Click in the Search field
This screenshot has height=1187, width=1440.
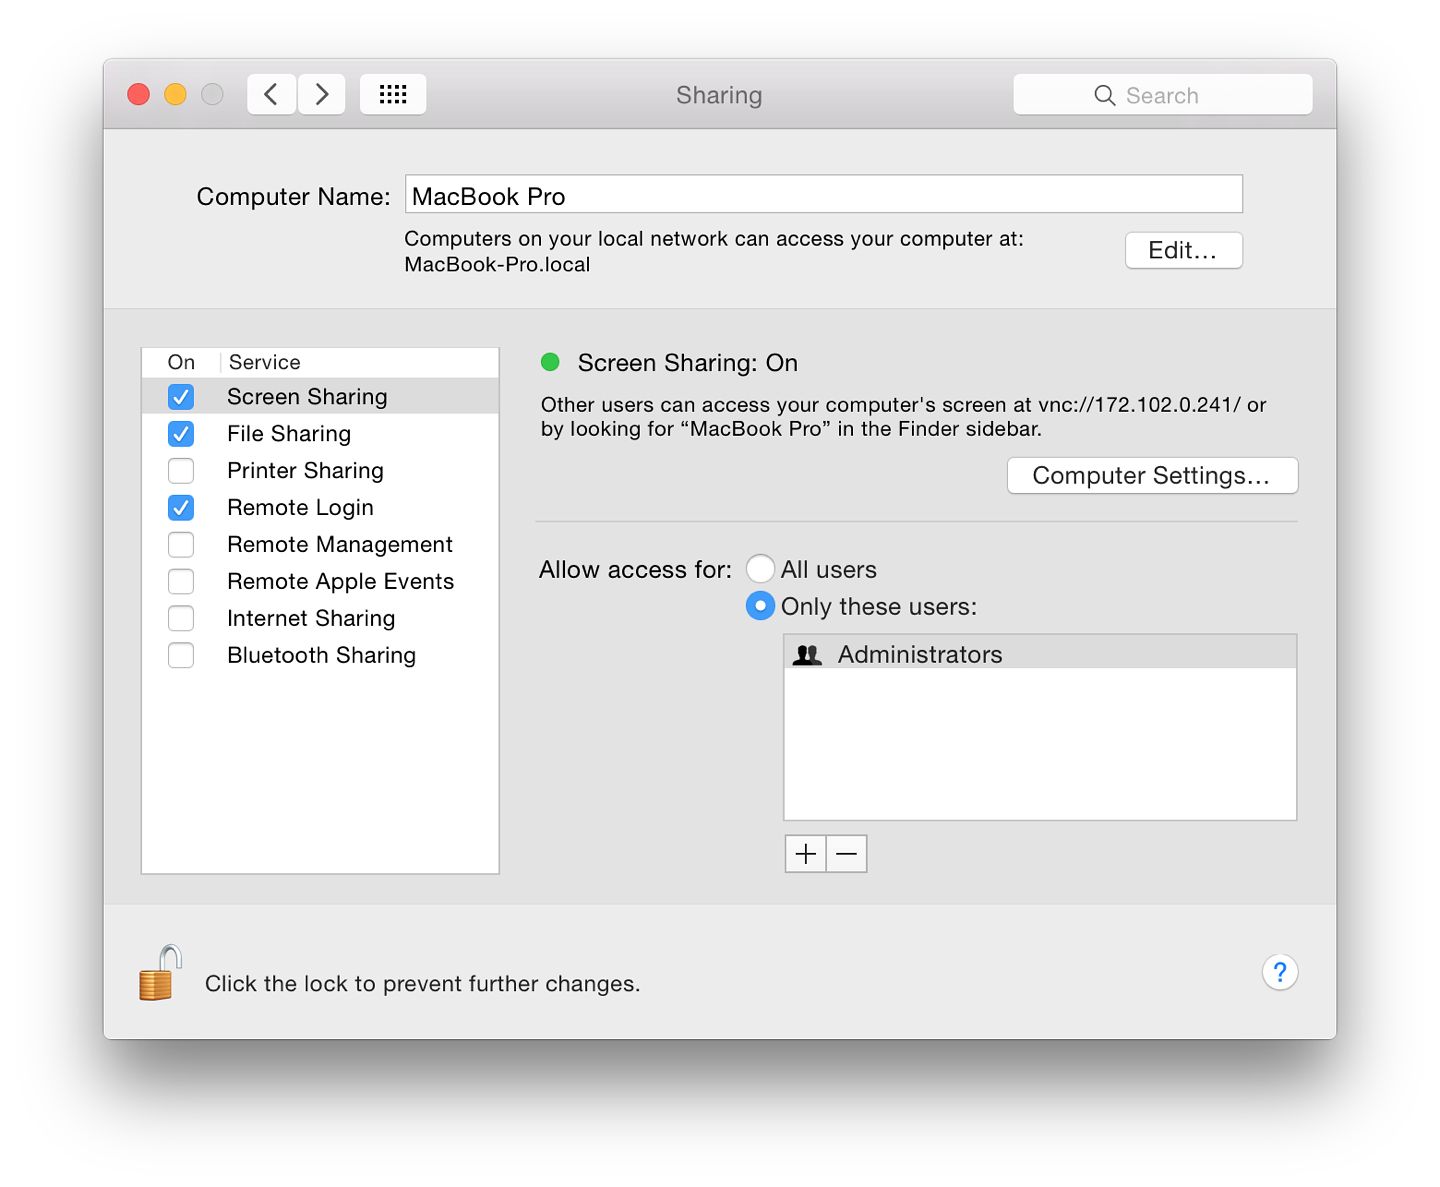1163,94
